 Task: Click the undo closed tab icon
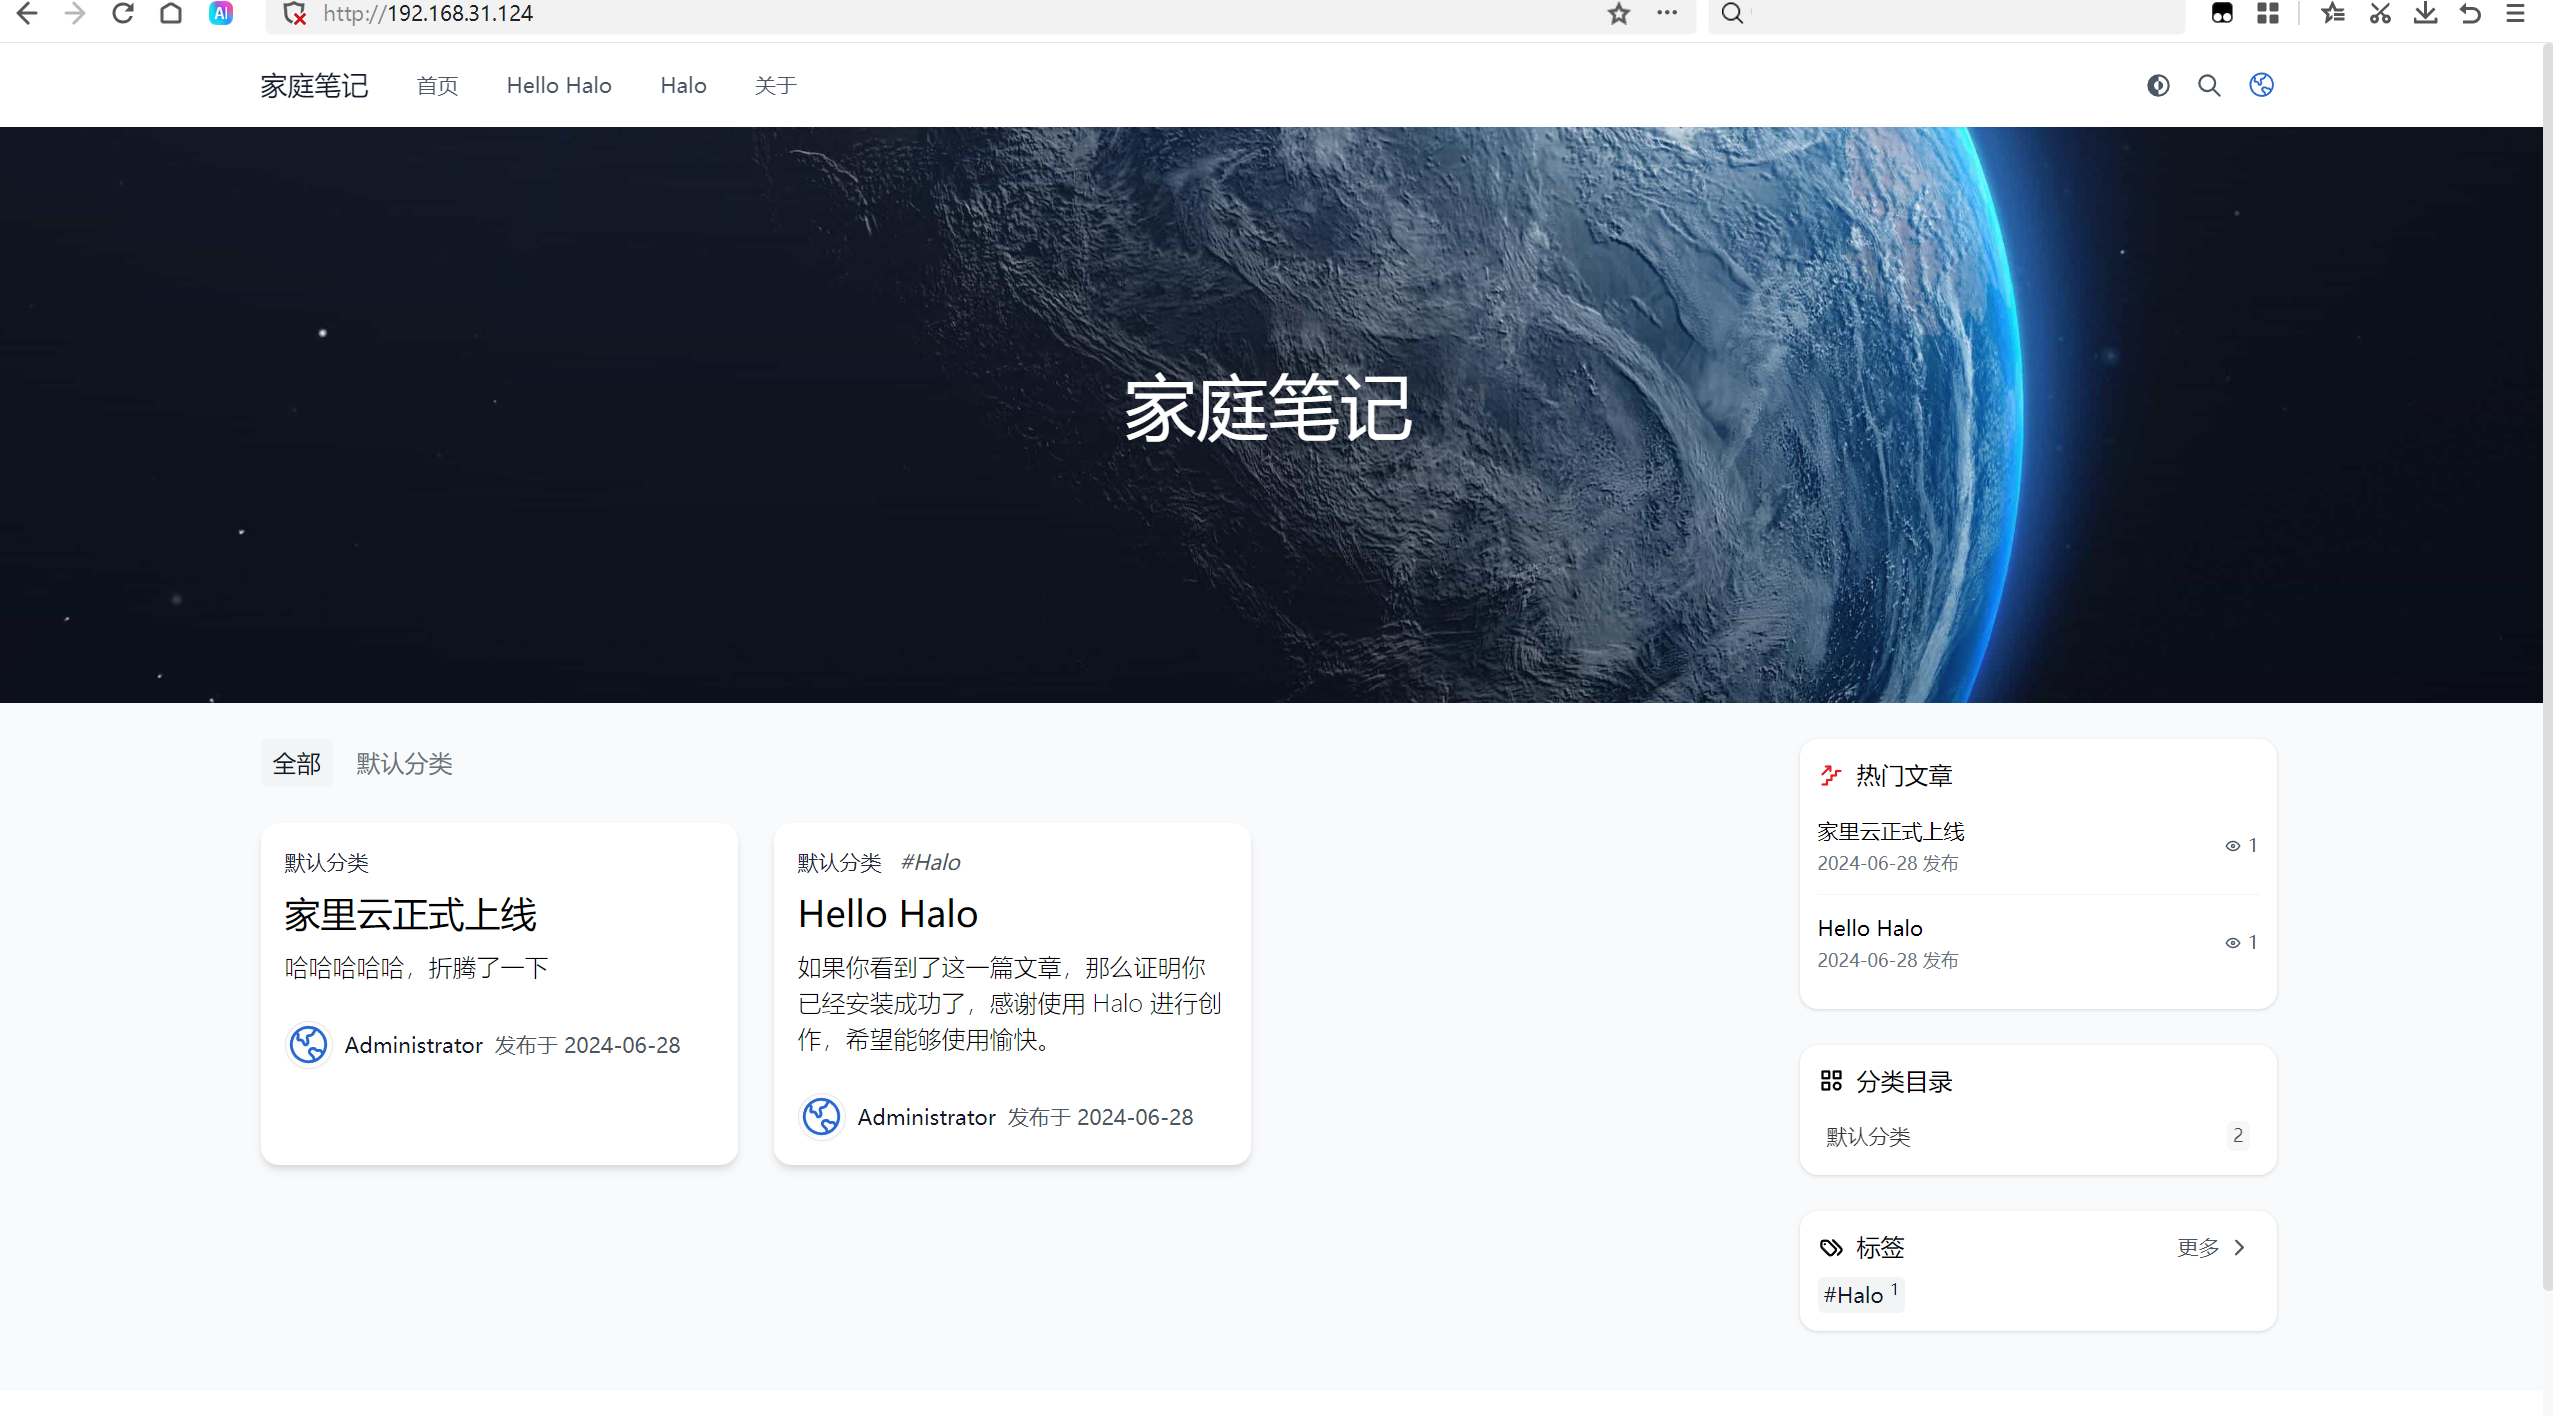2471,13
